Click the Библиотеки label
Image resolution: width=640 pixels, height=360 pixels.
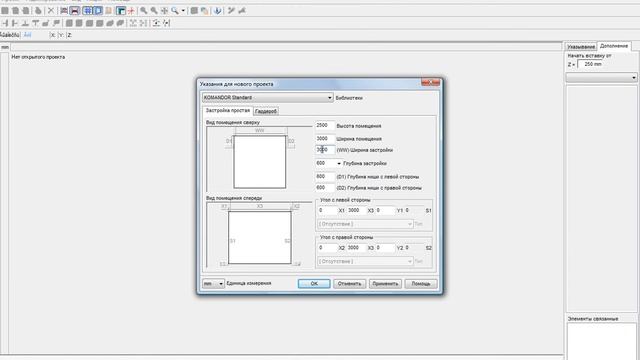point(349,98)
